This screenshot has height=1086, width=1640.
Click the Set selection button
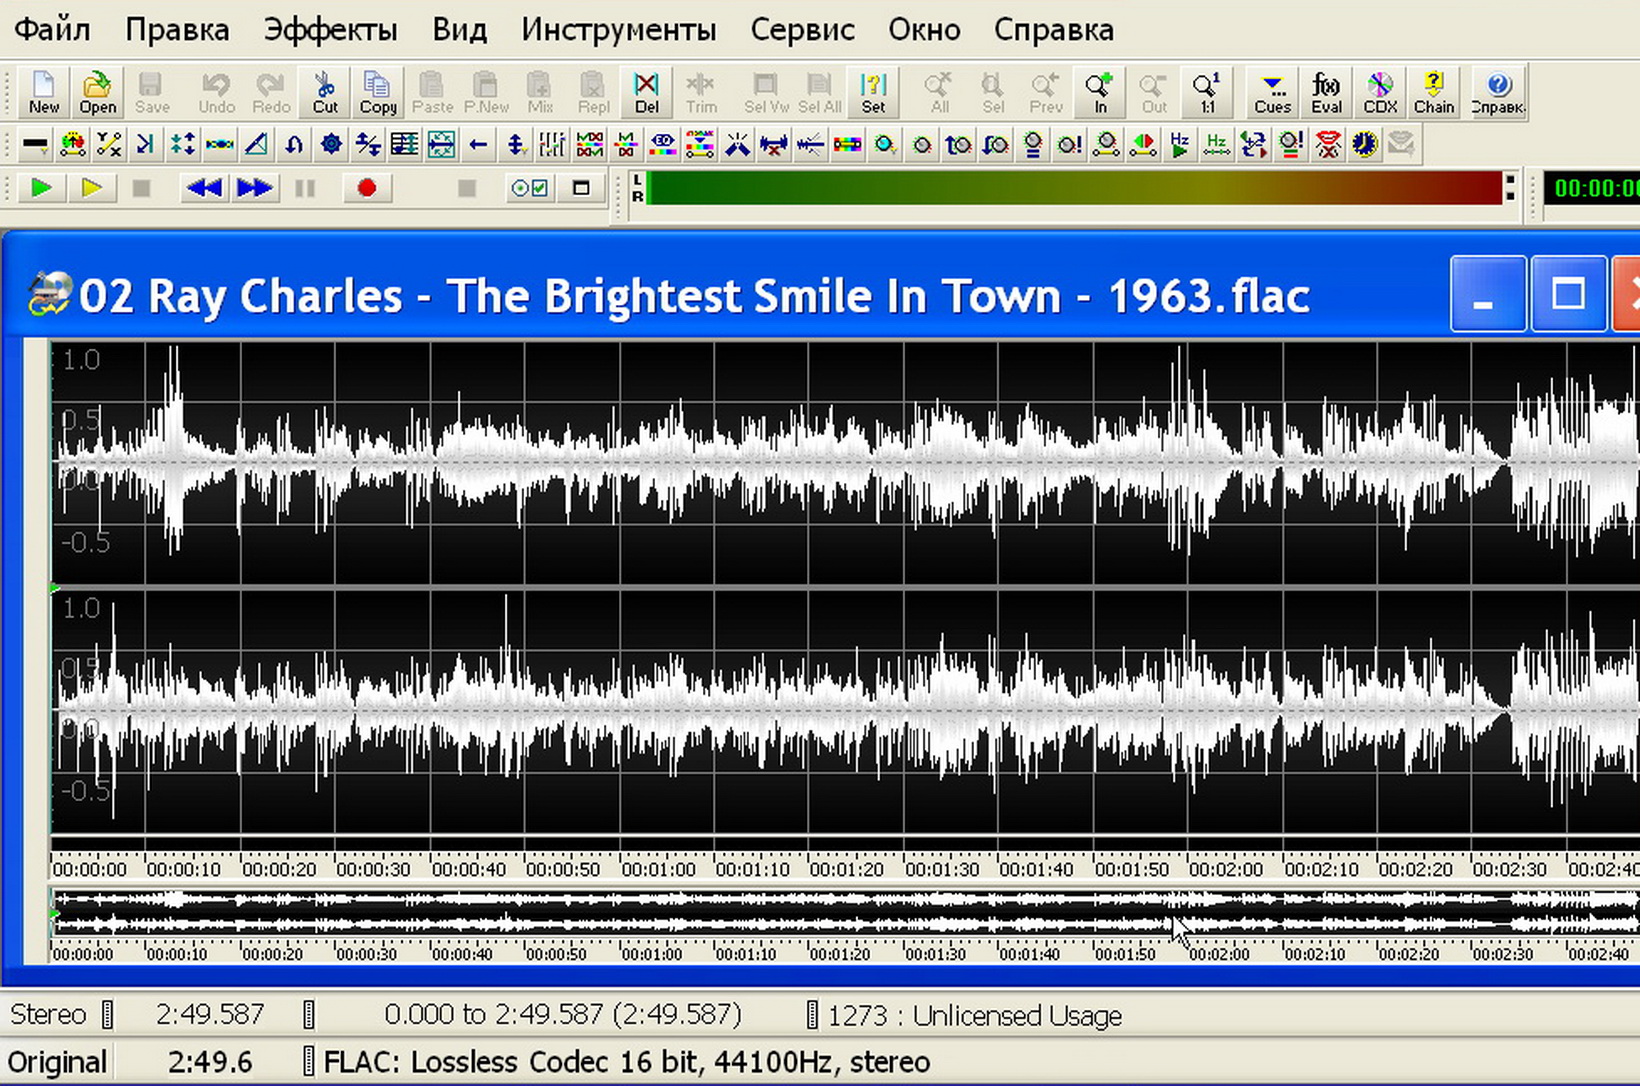pos(873,93)
